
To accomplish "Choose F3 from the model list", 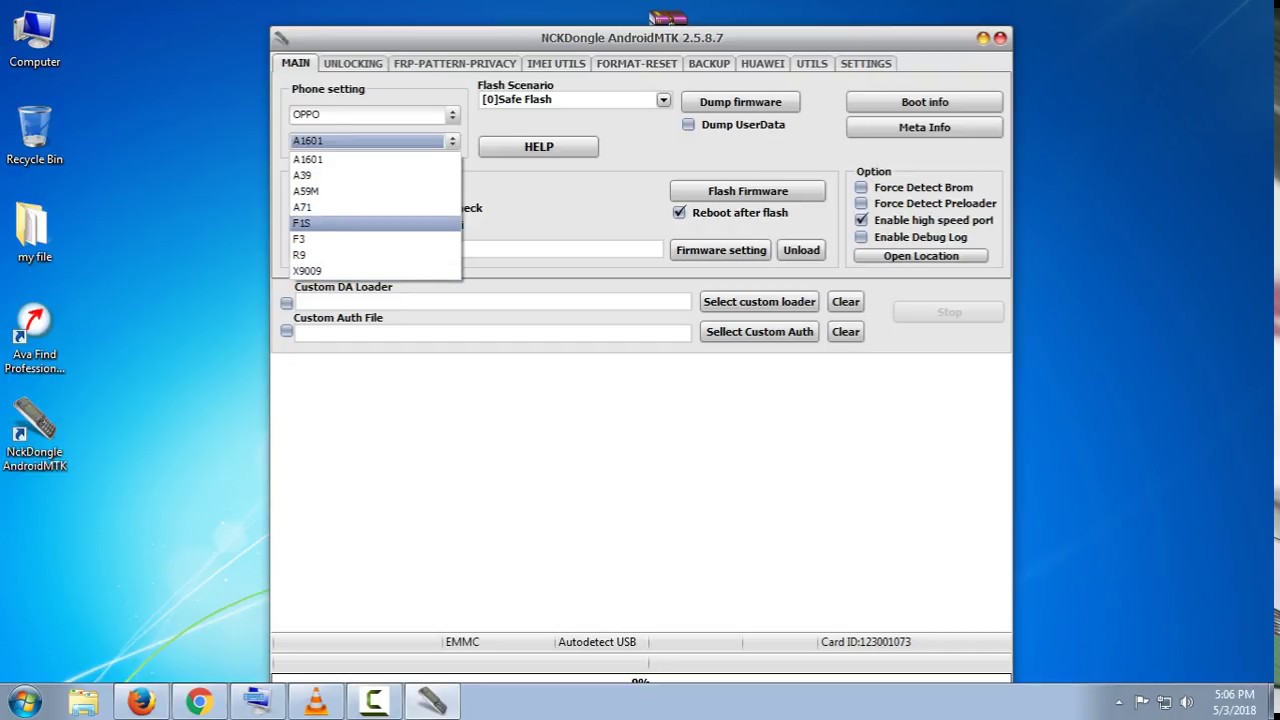I will [x=376, y=239].
